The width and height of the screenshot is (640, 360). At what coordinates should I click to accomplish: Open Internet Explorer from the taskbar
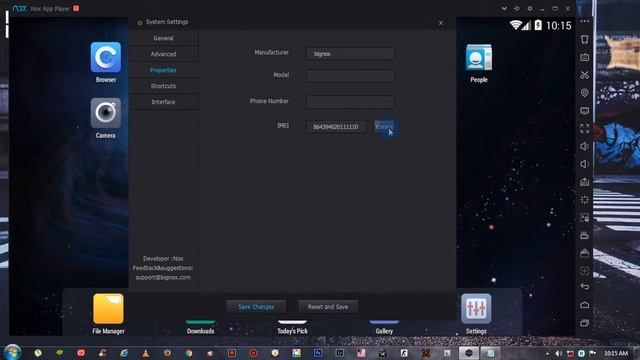124,353
